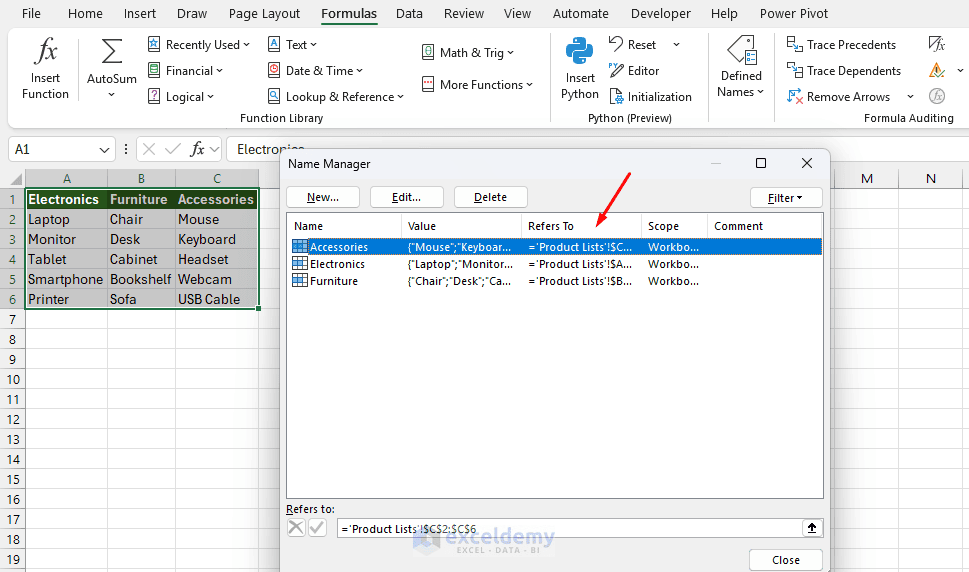Expand the Name Box dropdown arrow
This screenshot has height=572, width=969.
pos(104,150)
